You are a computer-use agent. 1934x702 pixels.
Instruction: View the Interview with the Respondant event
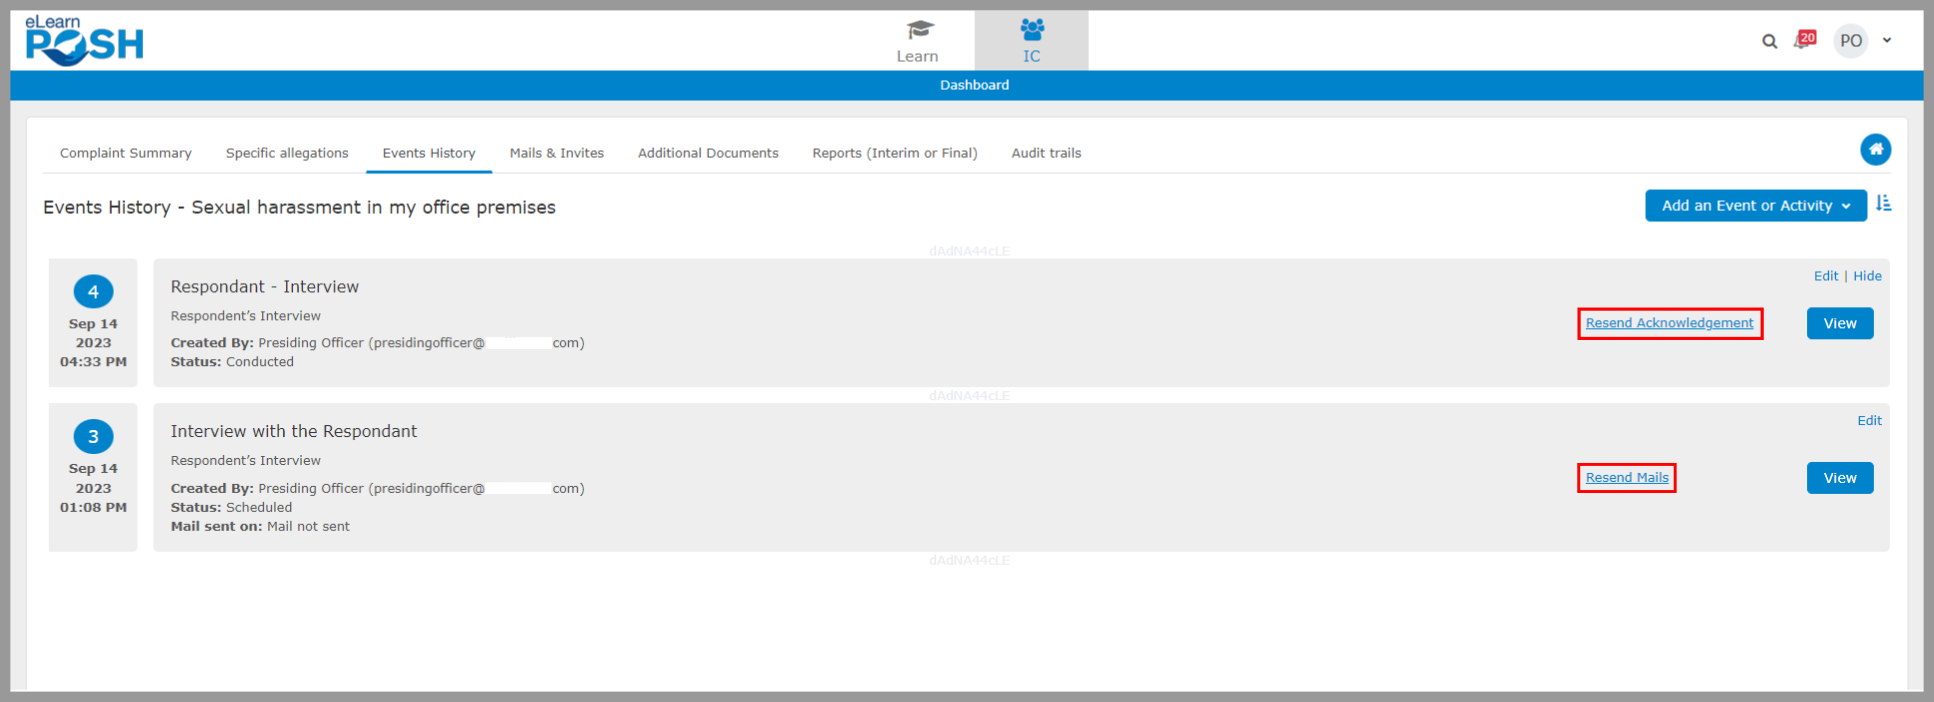(1839, 478)
